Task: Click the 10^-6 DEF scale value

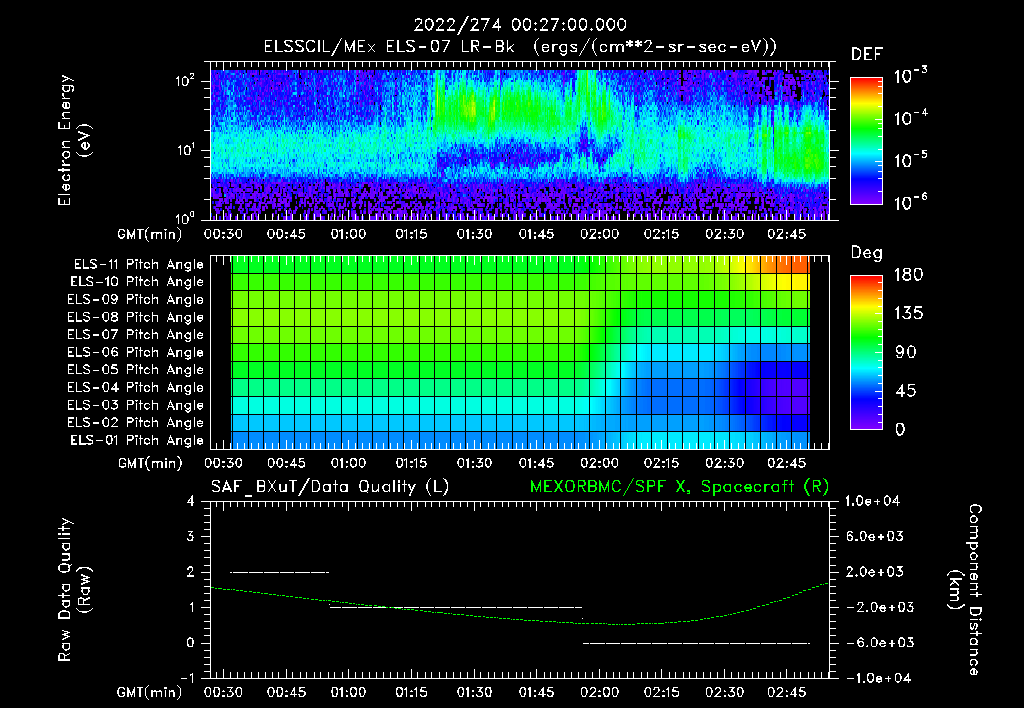Action: click(x=910, y=202)
